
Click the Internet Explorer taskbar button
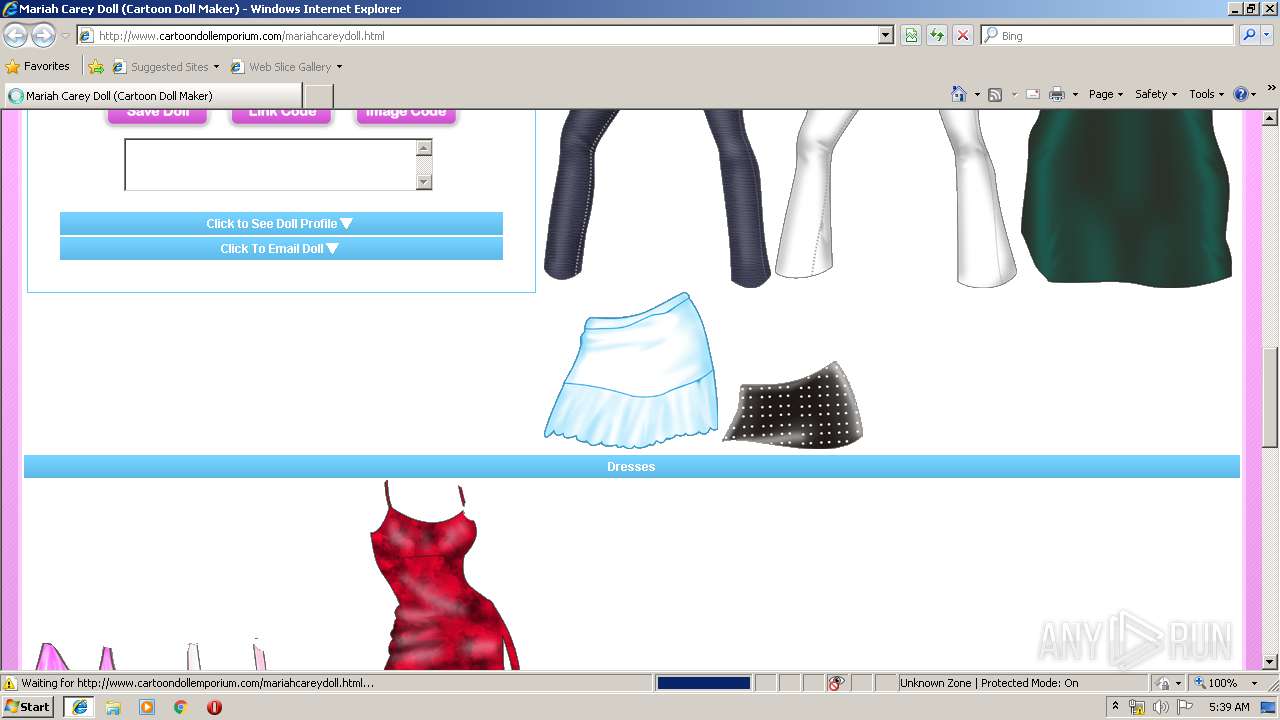79,707
